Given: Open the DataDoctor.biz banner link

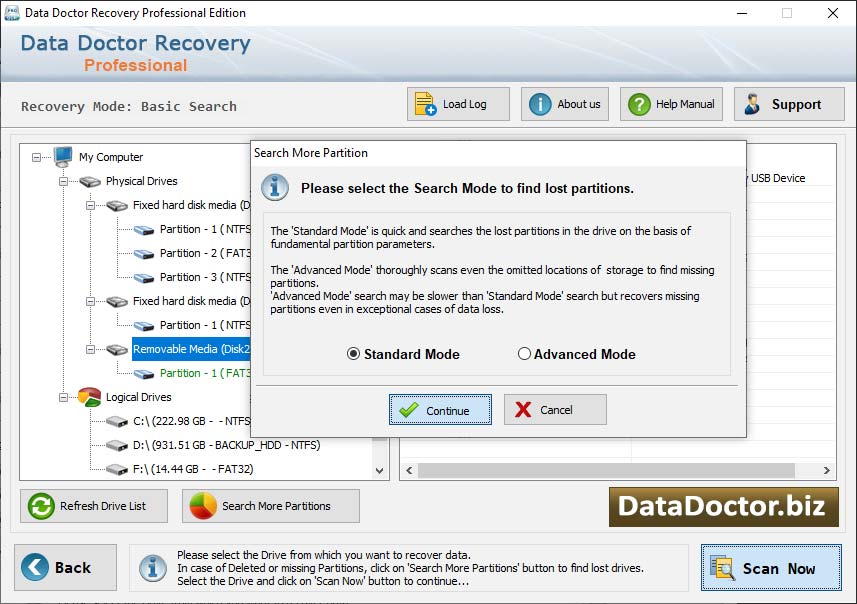Looking at the screenshot, I should point(722,506).
